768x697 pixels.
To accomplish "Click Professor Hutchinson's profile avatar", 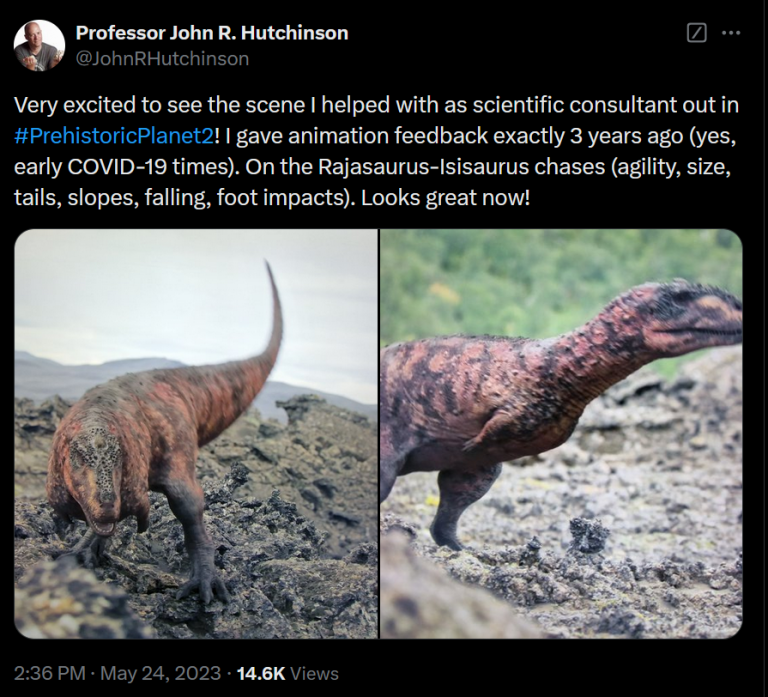I will 39,45.
